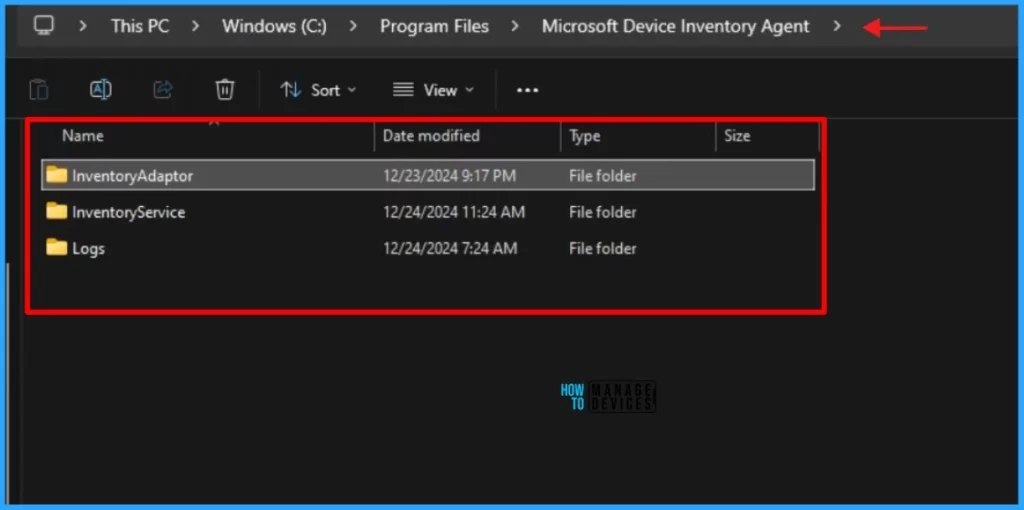Sort by the Date modified column header
Screen dimensions: 1024x510
point(431,136)
